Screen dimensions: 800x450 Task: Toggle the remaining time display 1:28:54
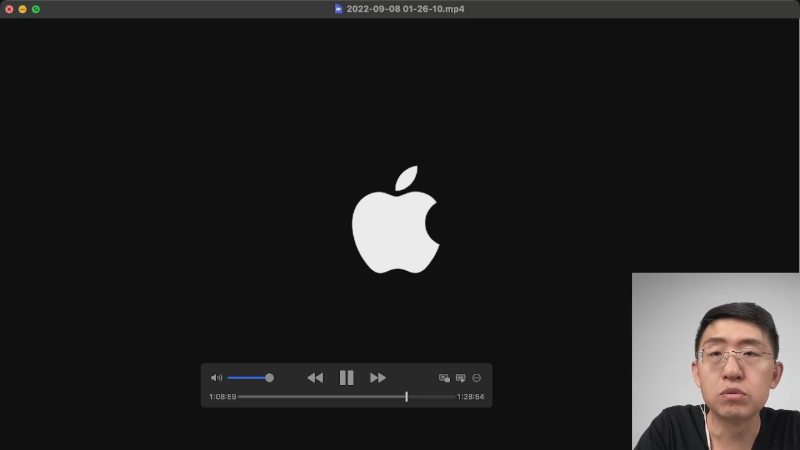click(470, 396)
